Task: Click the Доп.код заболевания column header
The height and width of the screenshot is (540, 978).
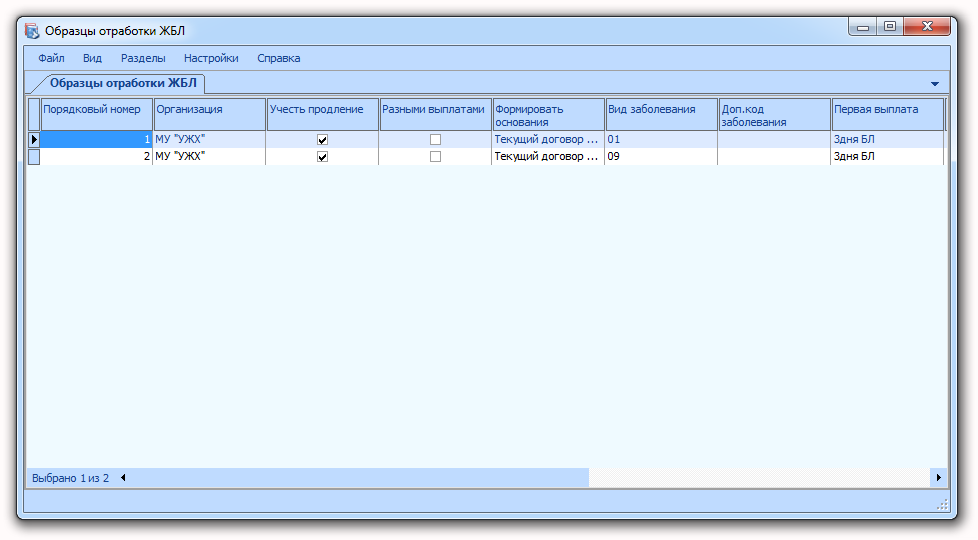Action: click(x=774, y=115)
